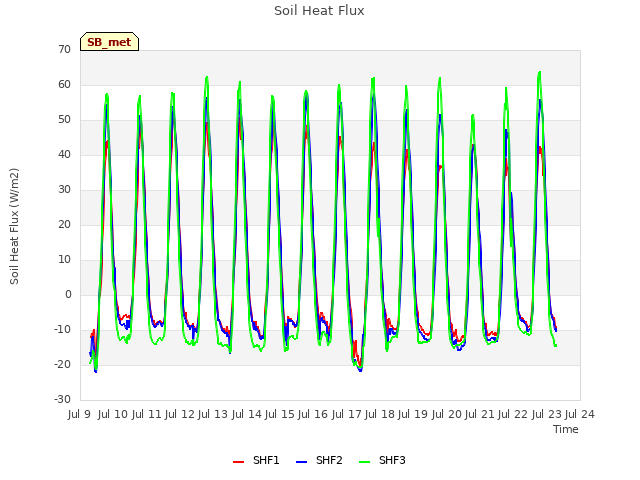Click the Jul 18 x-axis tick label
The width and height of the screenshot is (640, 480).
click(379, 414)
